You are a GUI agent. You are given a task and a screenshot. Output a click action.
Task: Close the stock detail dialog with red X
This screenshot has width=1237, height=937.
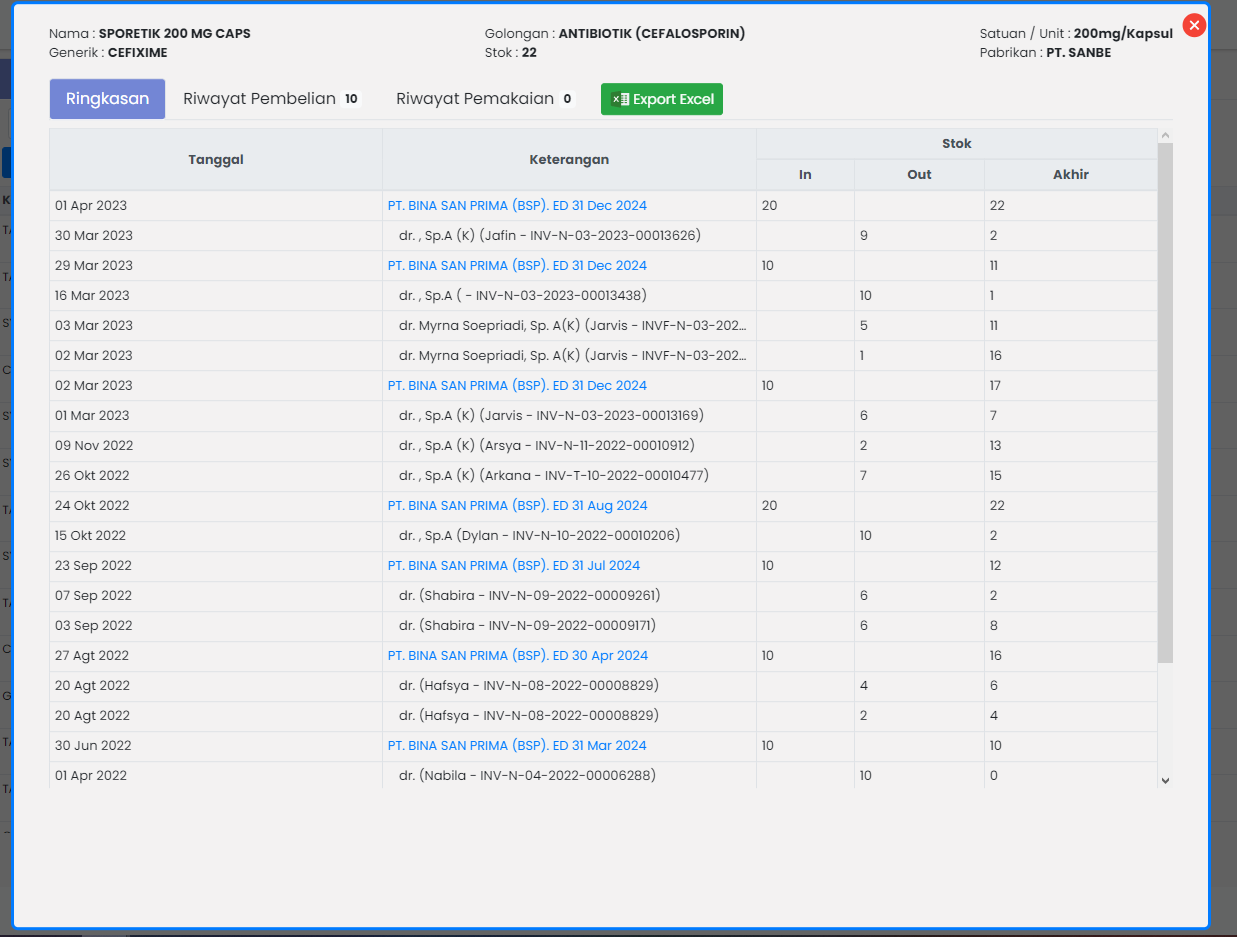point(1194,26)
